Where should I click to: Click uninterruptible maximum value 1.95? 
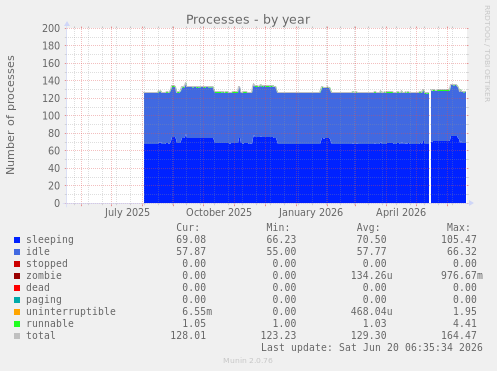click(x=465, y=312)
